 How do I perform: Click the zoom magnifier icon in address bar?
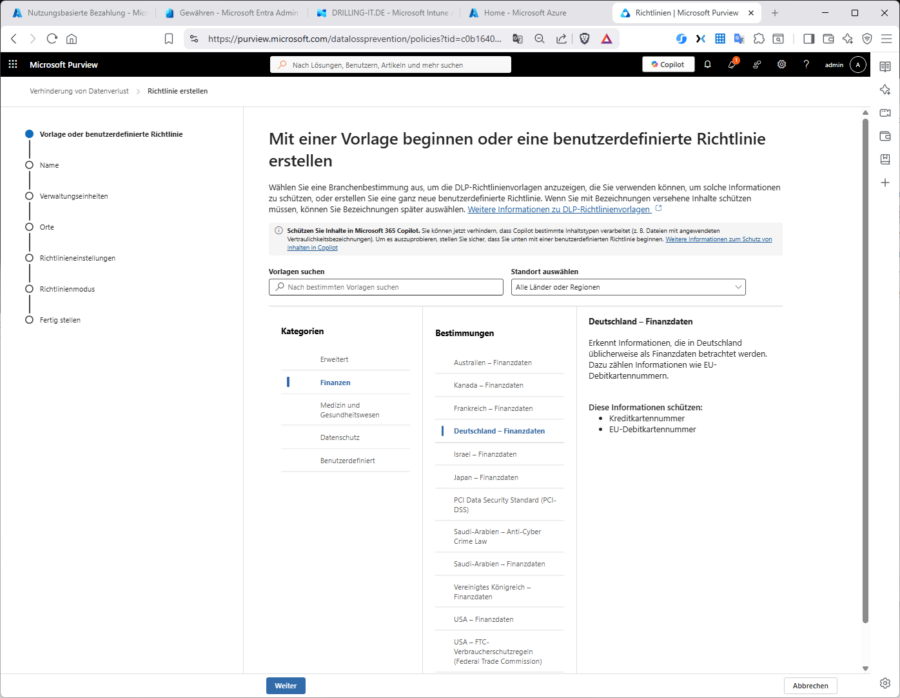tap(539, 38)
